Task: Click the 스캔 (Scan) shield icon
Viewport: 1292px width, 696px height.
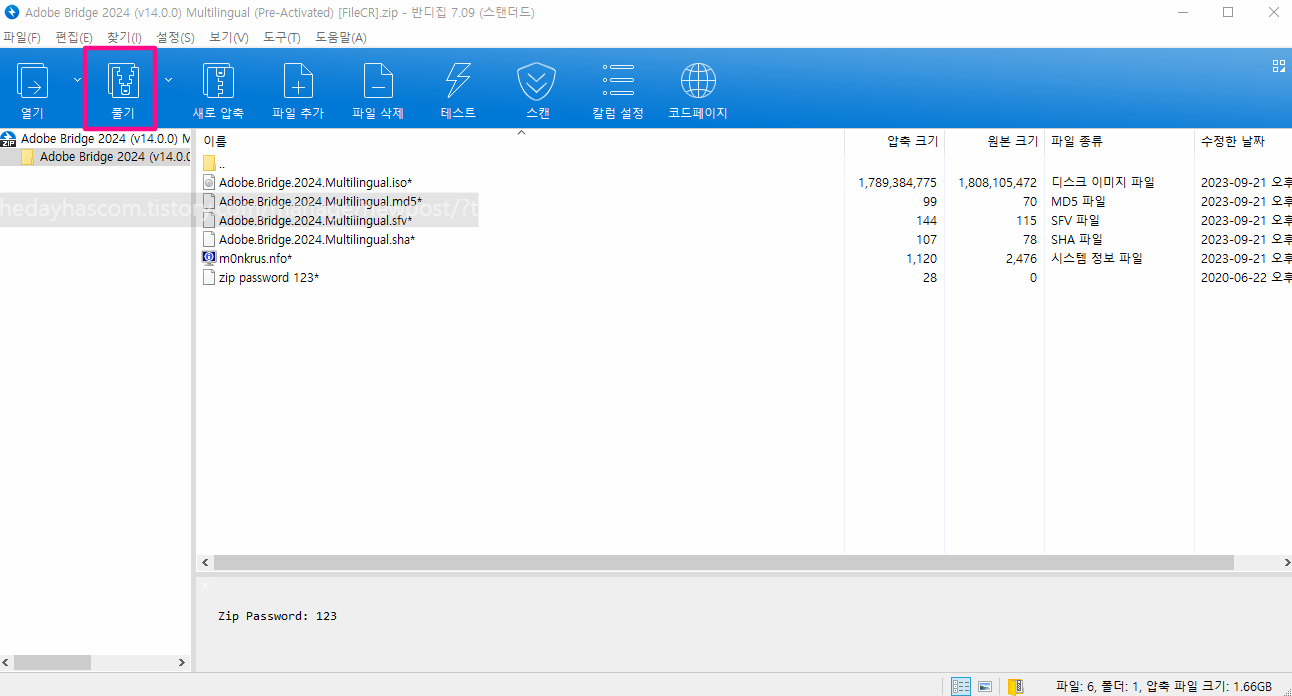Action: 536,80
